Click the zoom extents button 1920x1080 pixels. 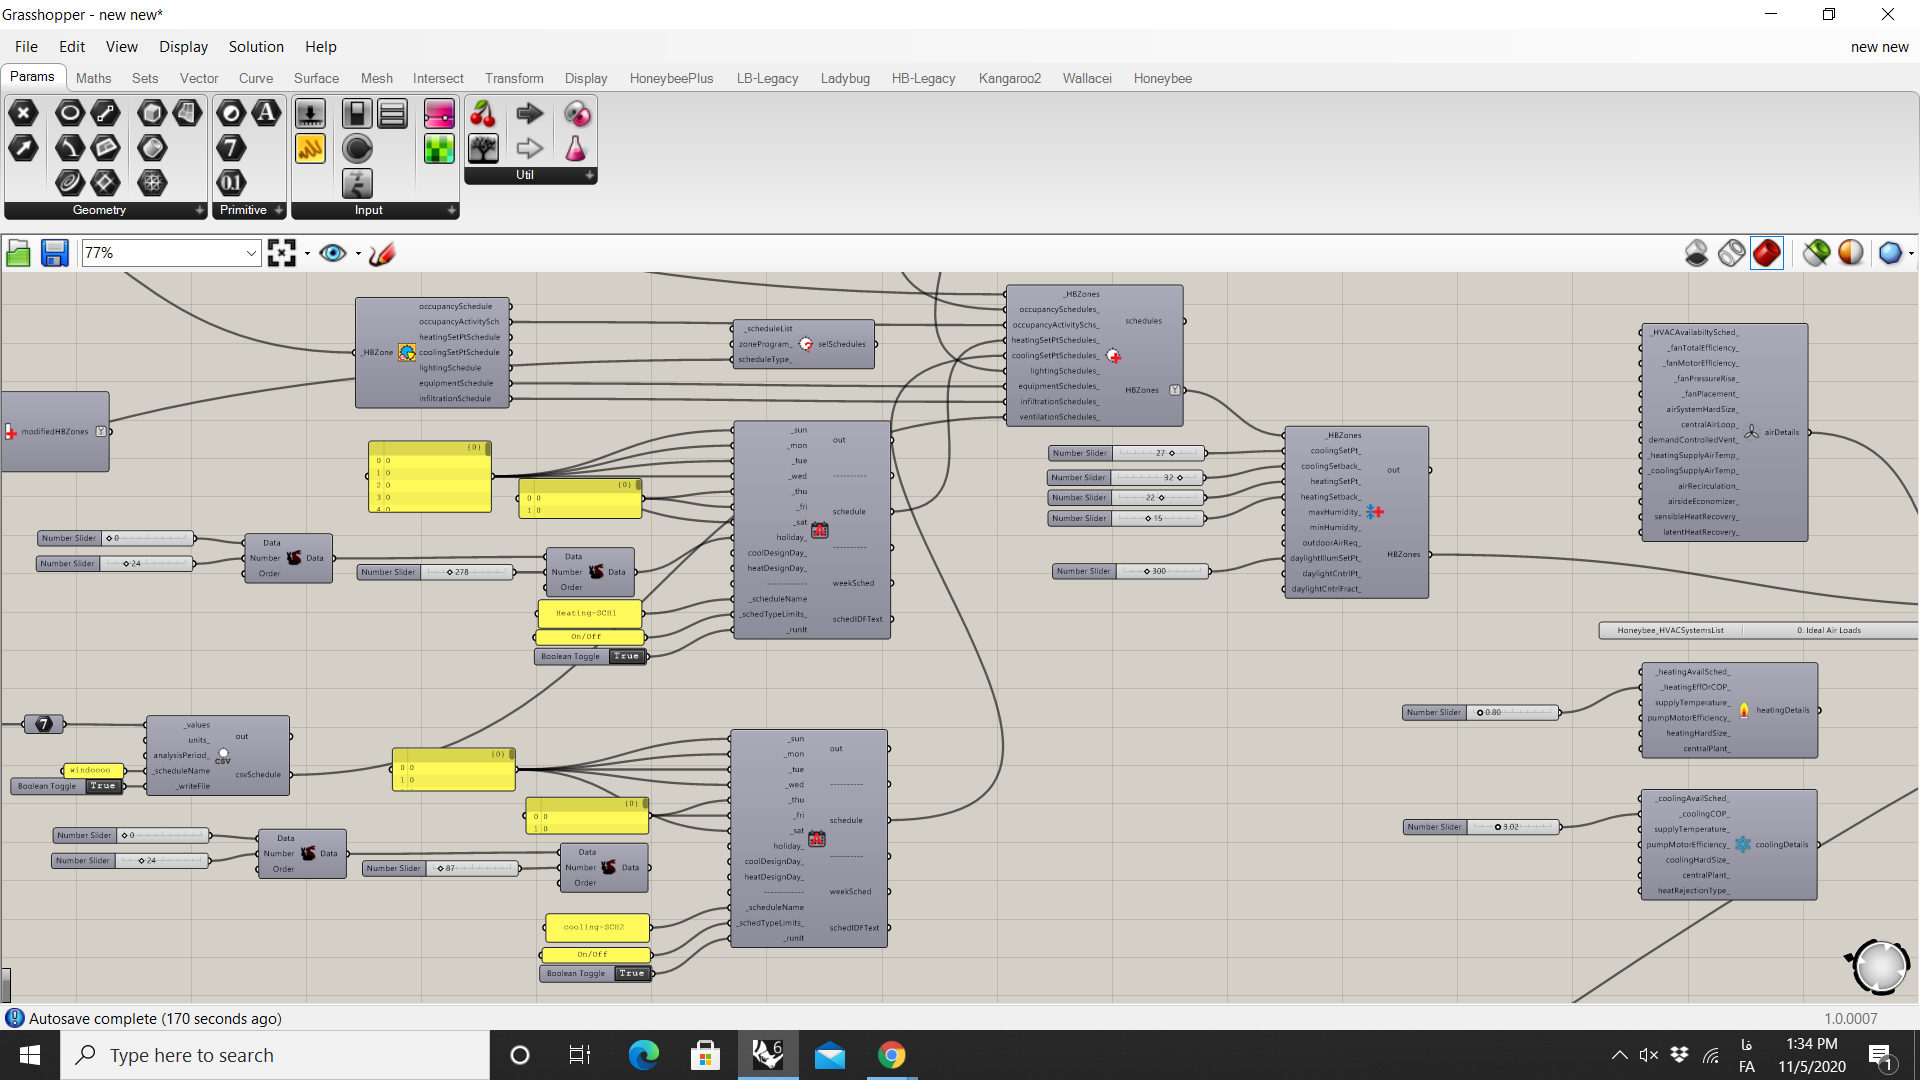[x=282, y=253]
